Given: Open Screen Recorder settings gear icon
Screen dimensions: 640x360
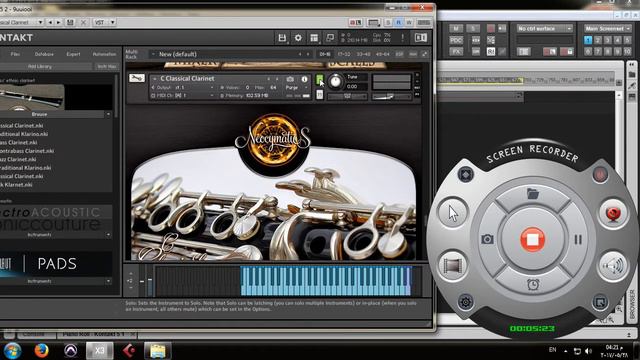Looking at the screenshot, I should [x=465, y=302].
